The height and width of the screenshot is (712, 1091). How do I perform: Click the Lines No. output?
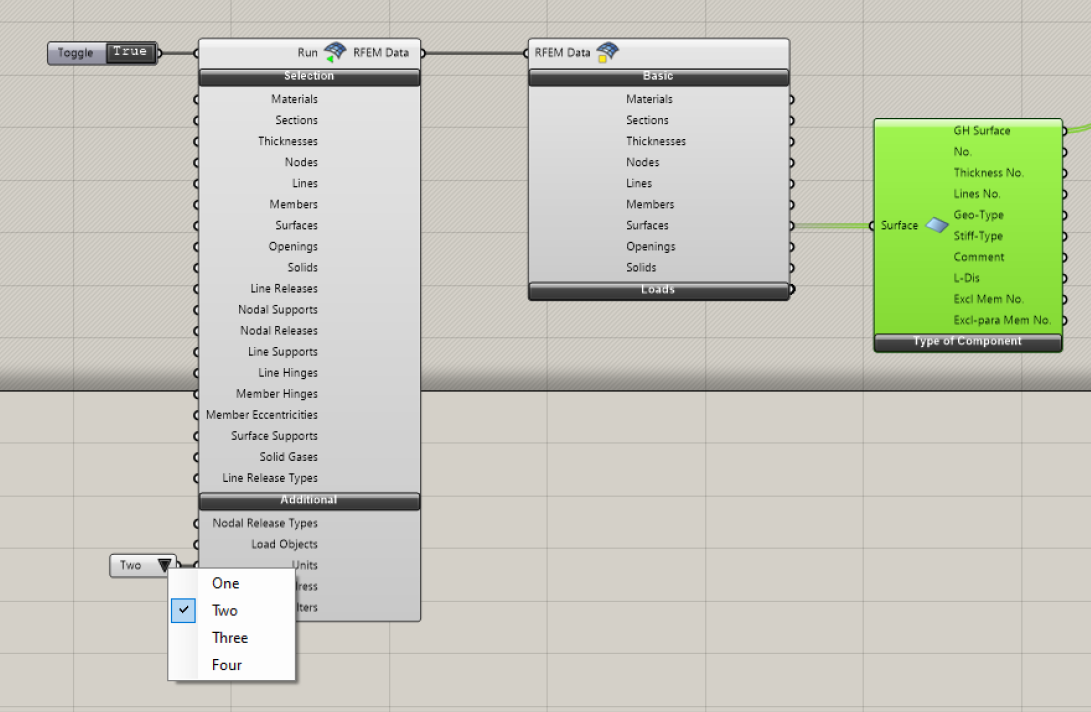(x=976, y=194)
